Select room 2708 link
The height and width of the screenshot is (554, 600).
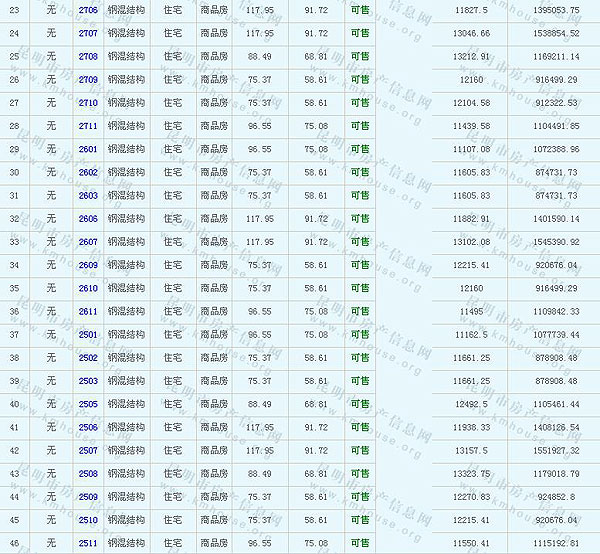point(88,56)
